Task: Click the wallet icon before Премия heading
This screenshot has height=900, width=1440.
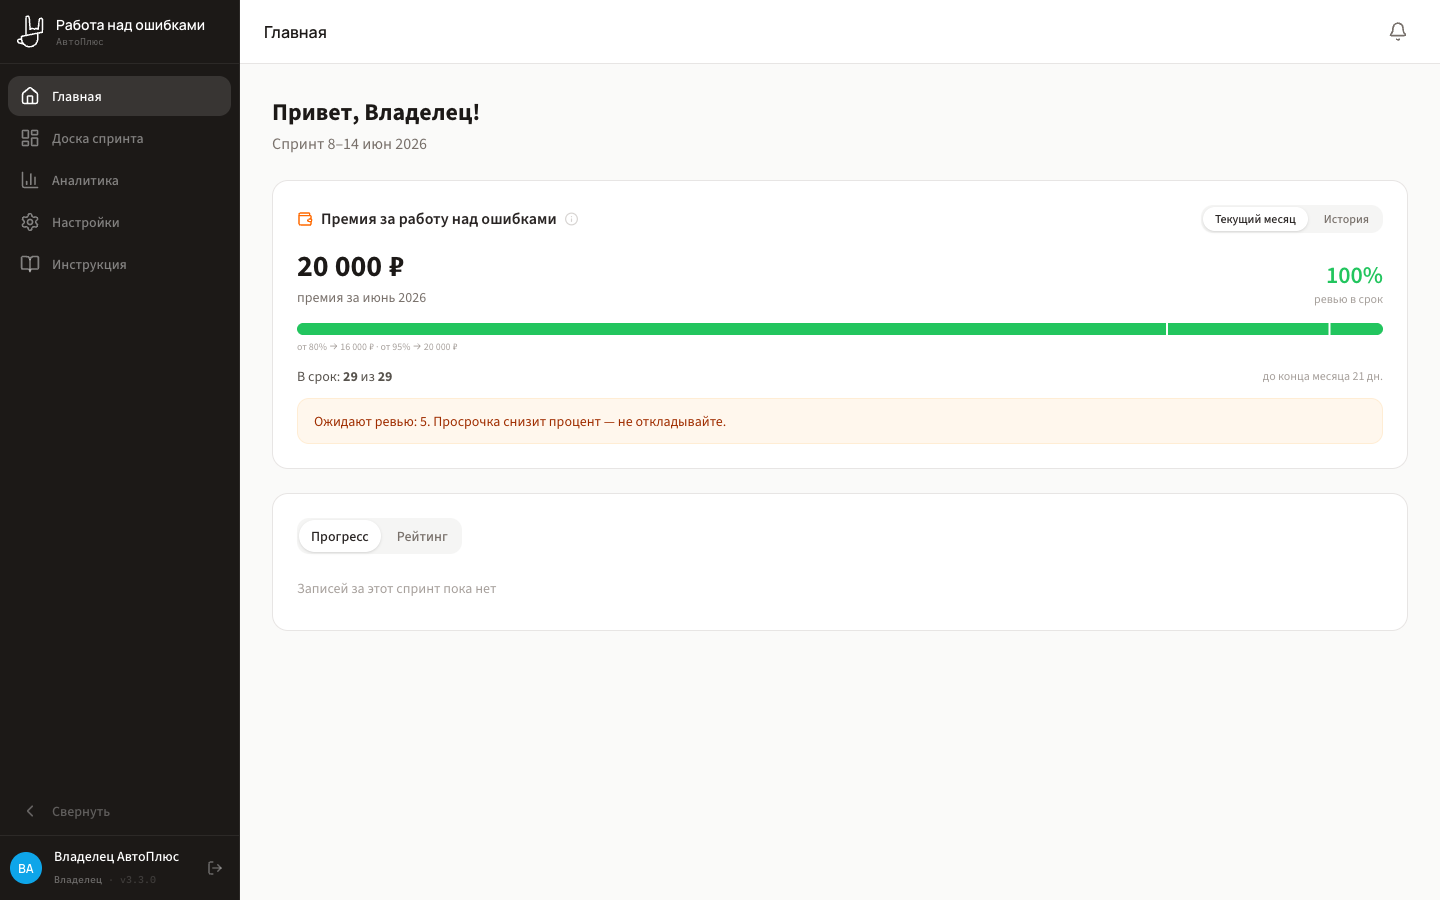Action: click(305, 219)
